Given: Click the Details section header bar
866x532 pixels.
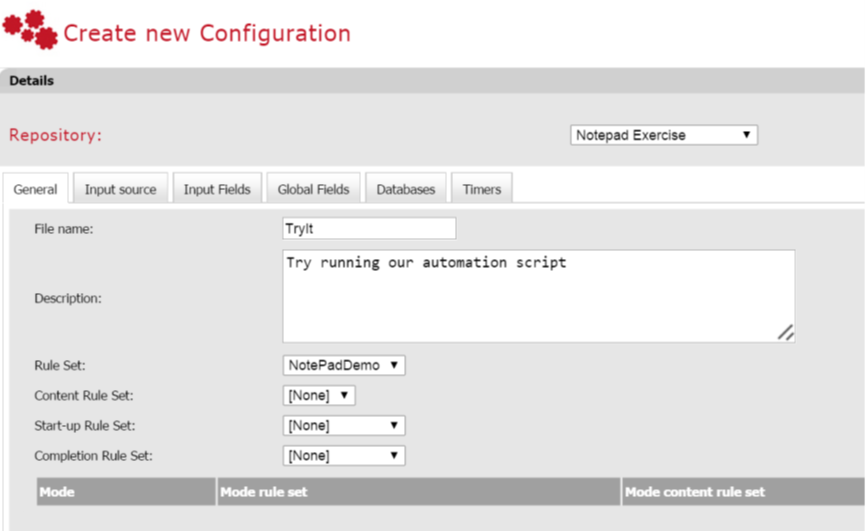Looking at the screenshot, I should tap(433, 81).
